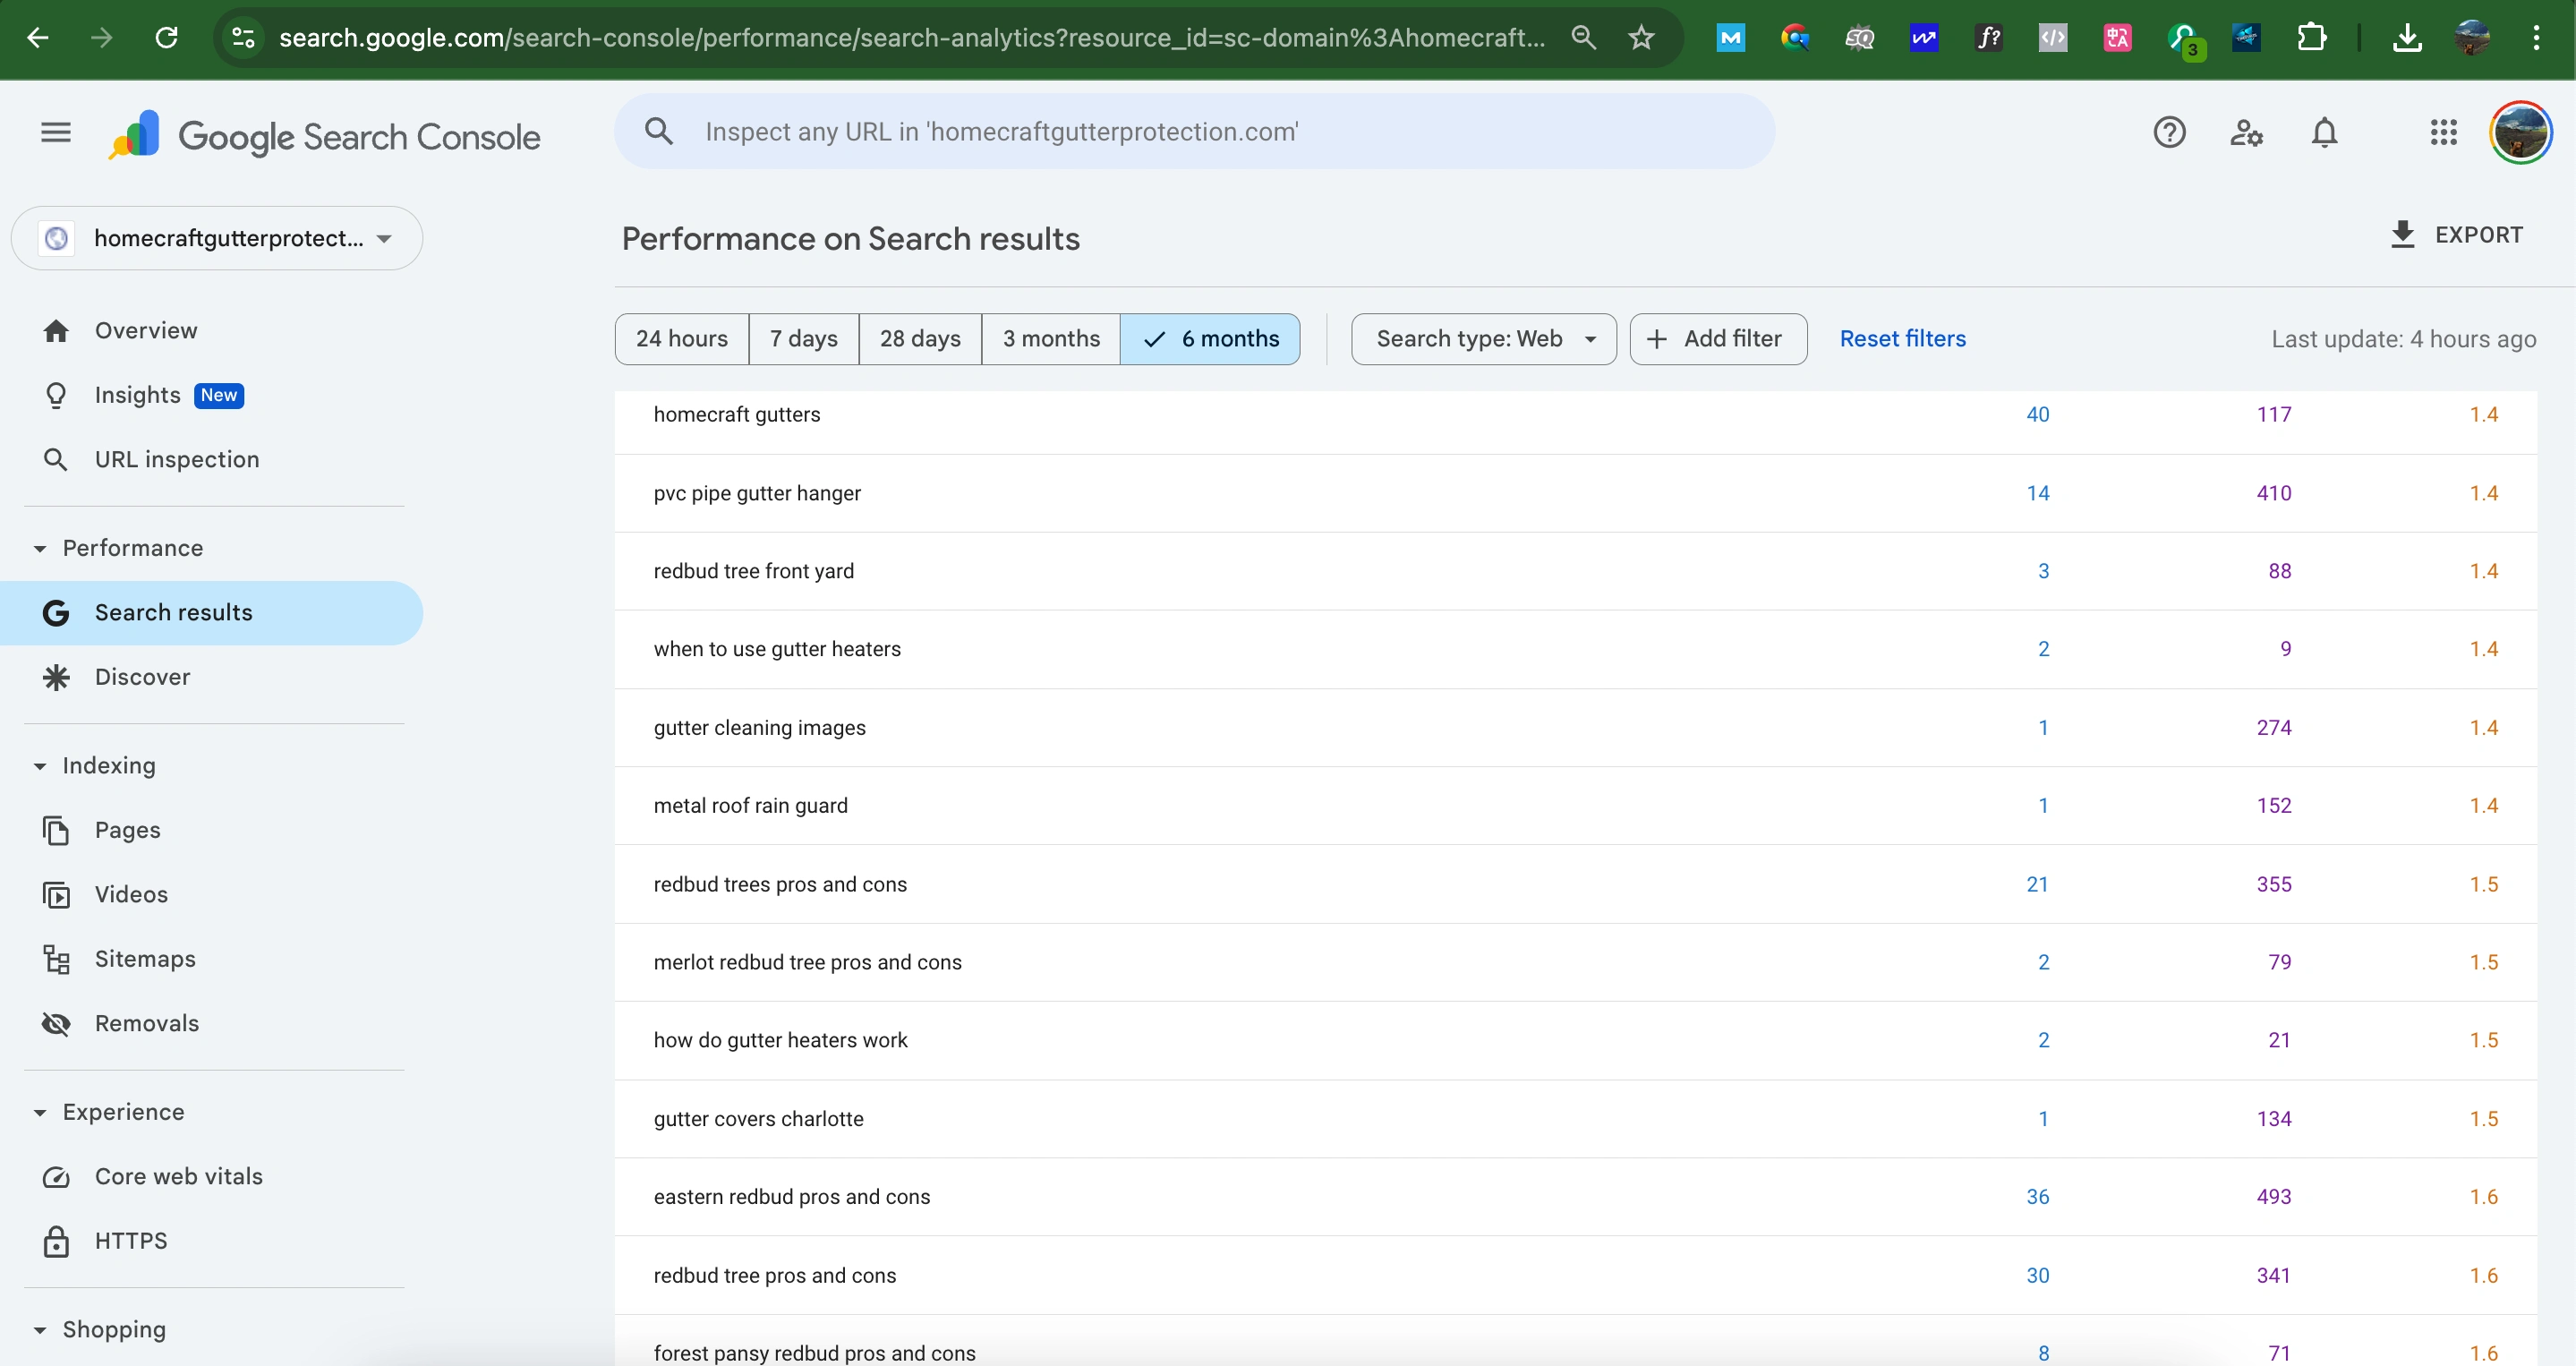Open the Sitemaps section in sidebar

(x=145, y=959)
